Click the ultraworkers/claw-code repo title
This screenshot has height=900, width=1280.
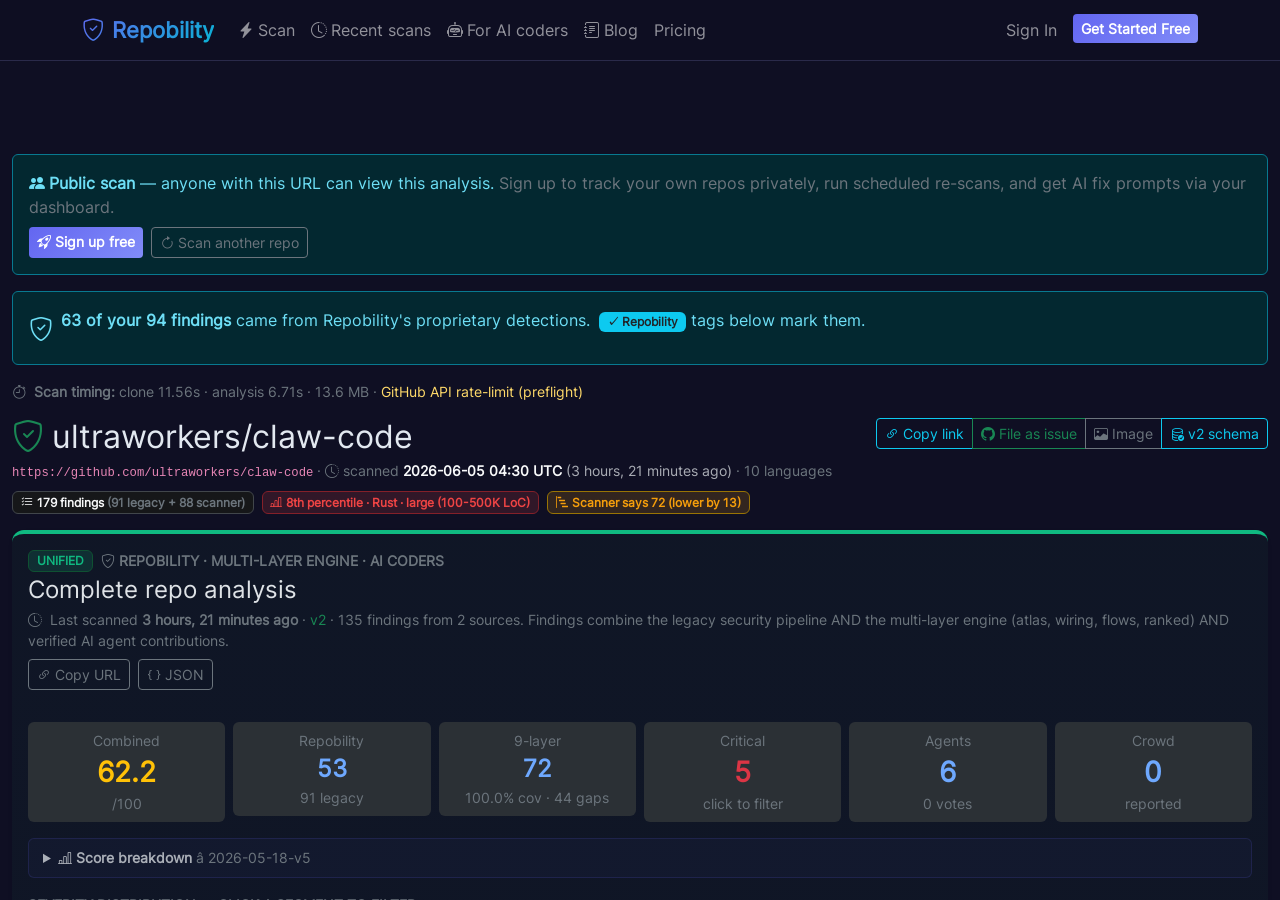[232, 437]
